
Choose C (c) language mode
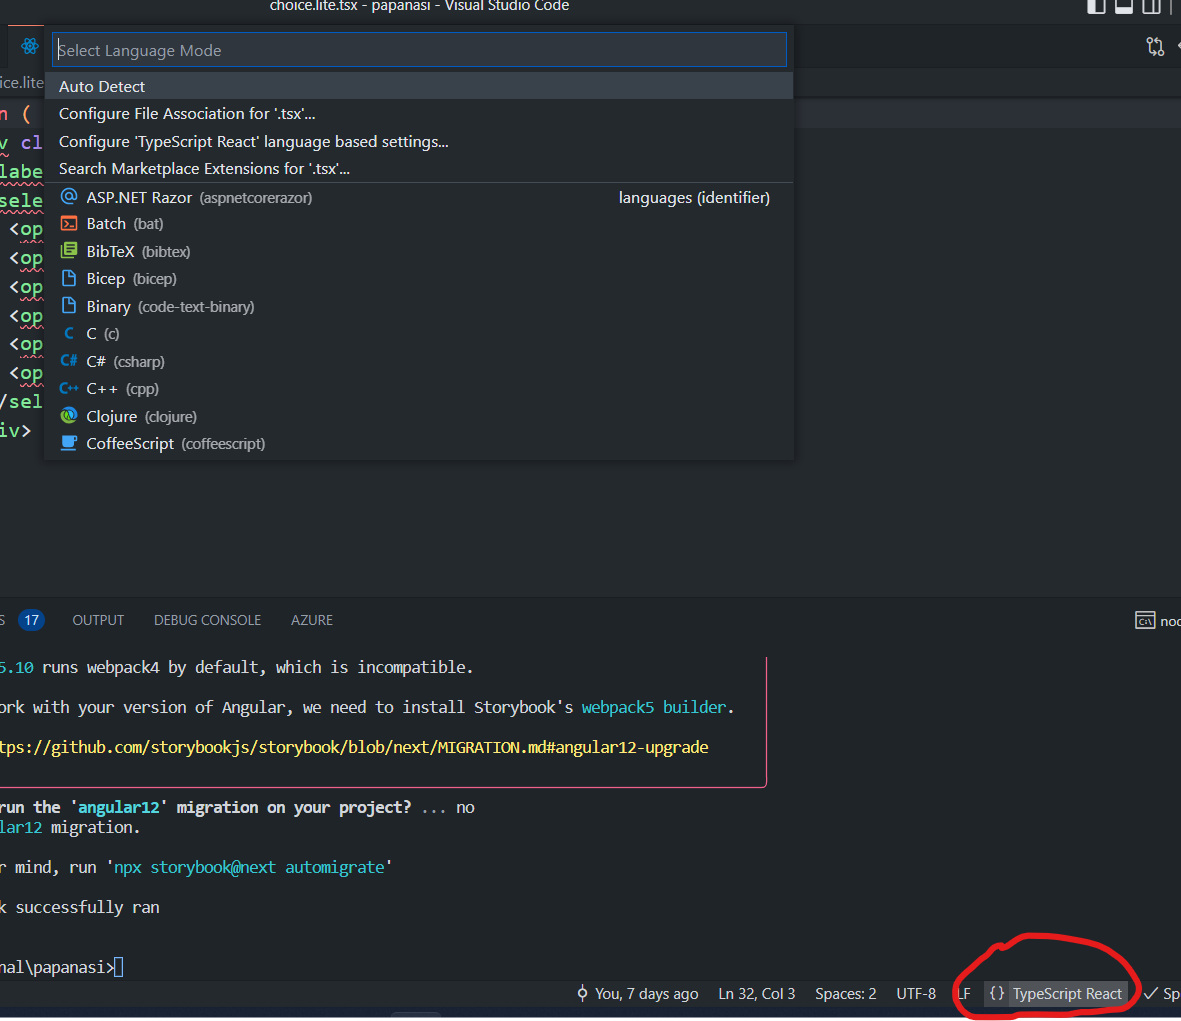420,334
